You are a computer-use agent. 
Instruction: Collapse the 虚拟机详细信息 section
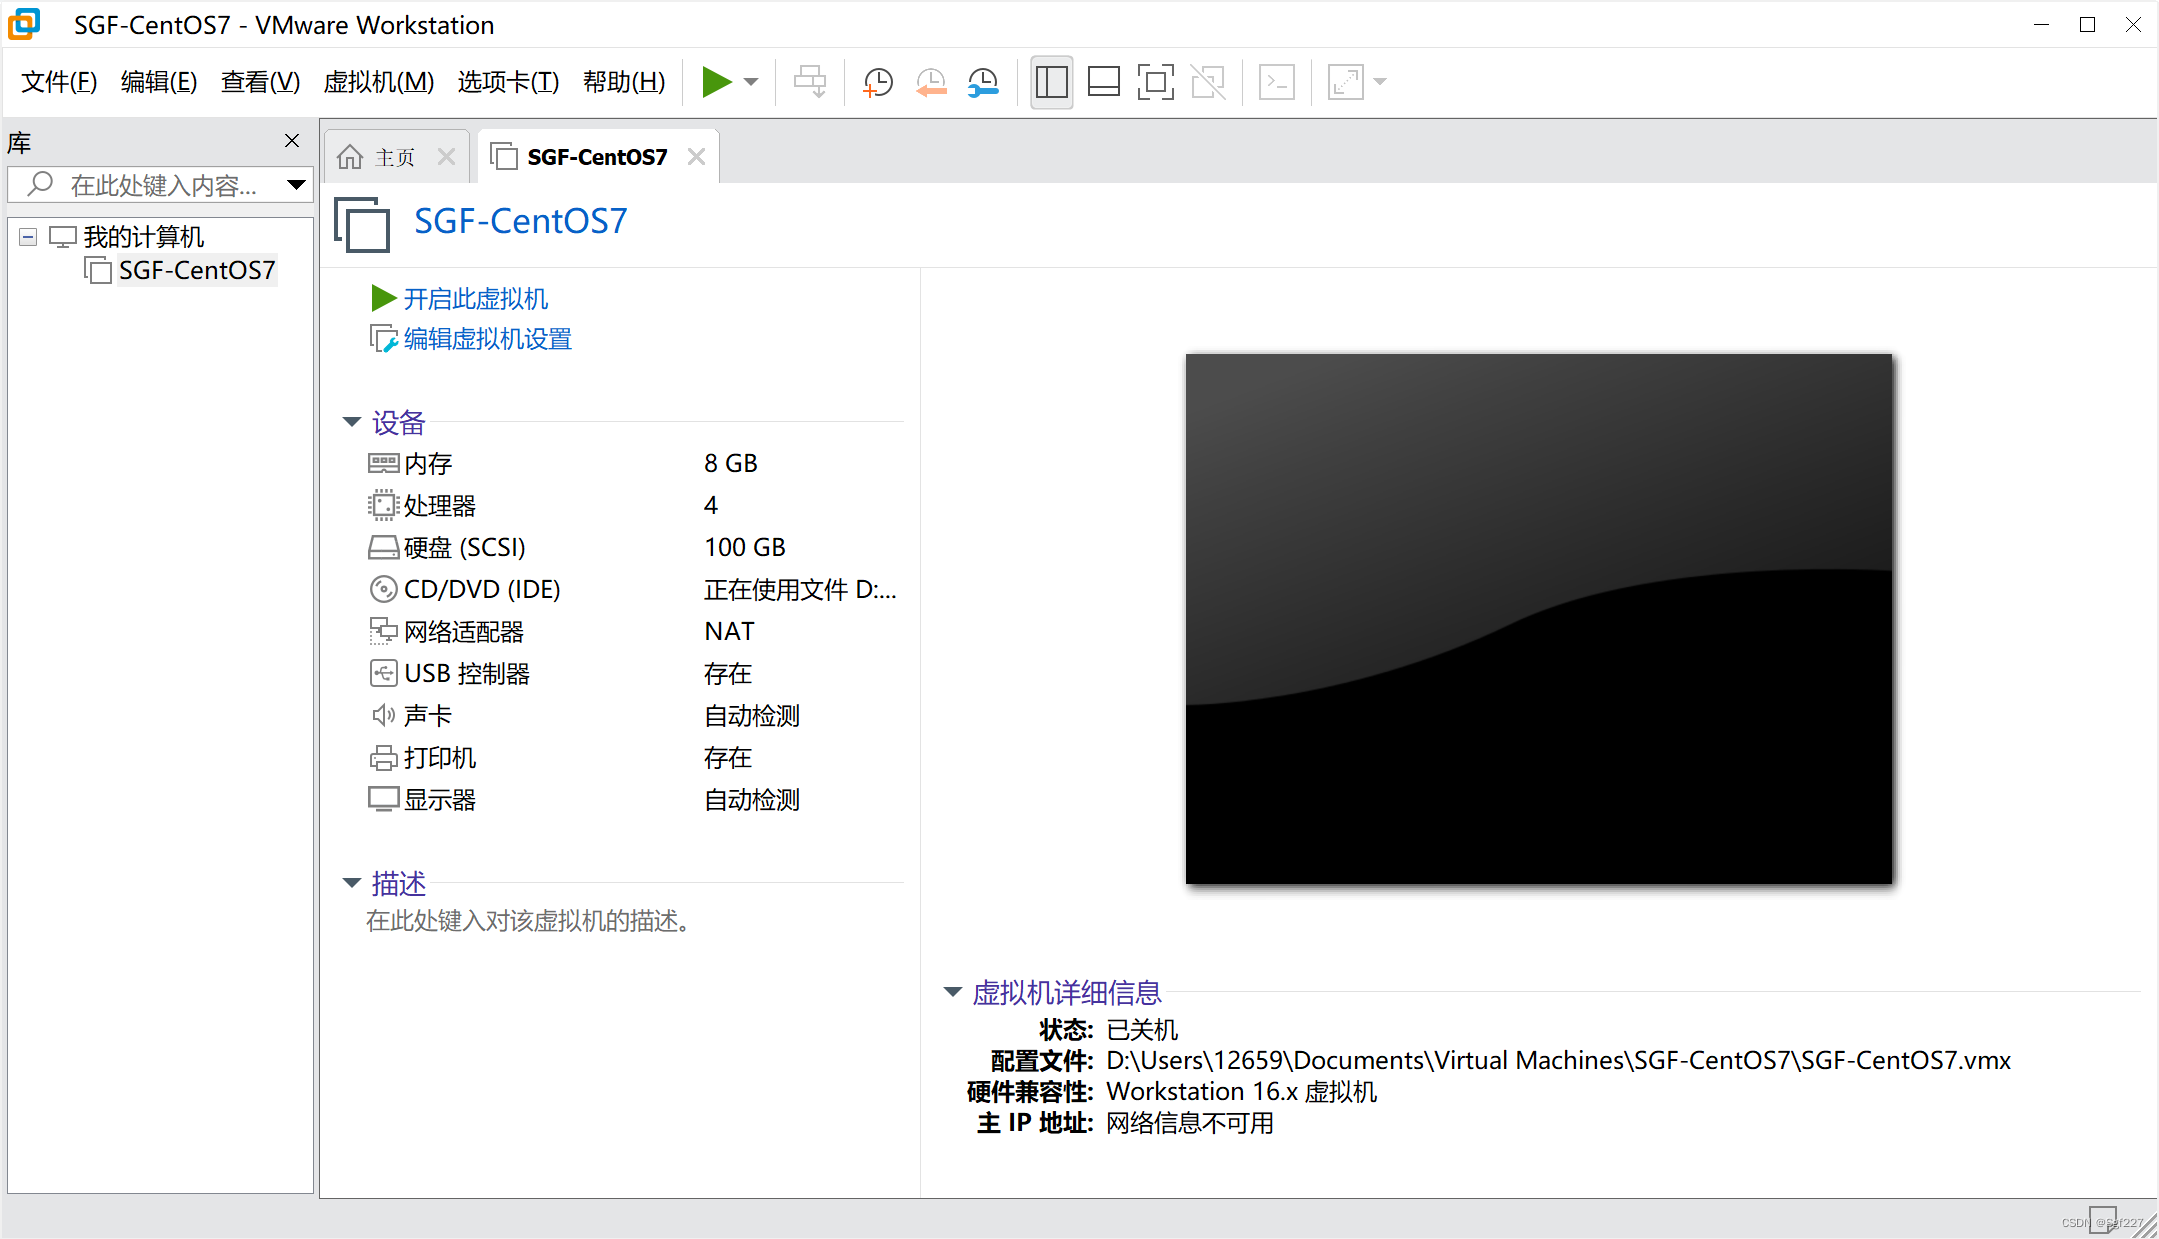coord(952,992)
